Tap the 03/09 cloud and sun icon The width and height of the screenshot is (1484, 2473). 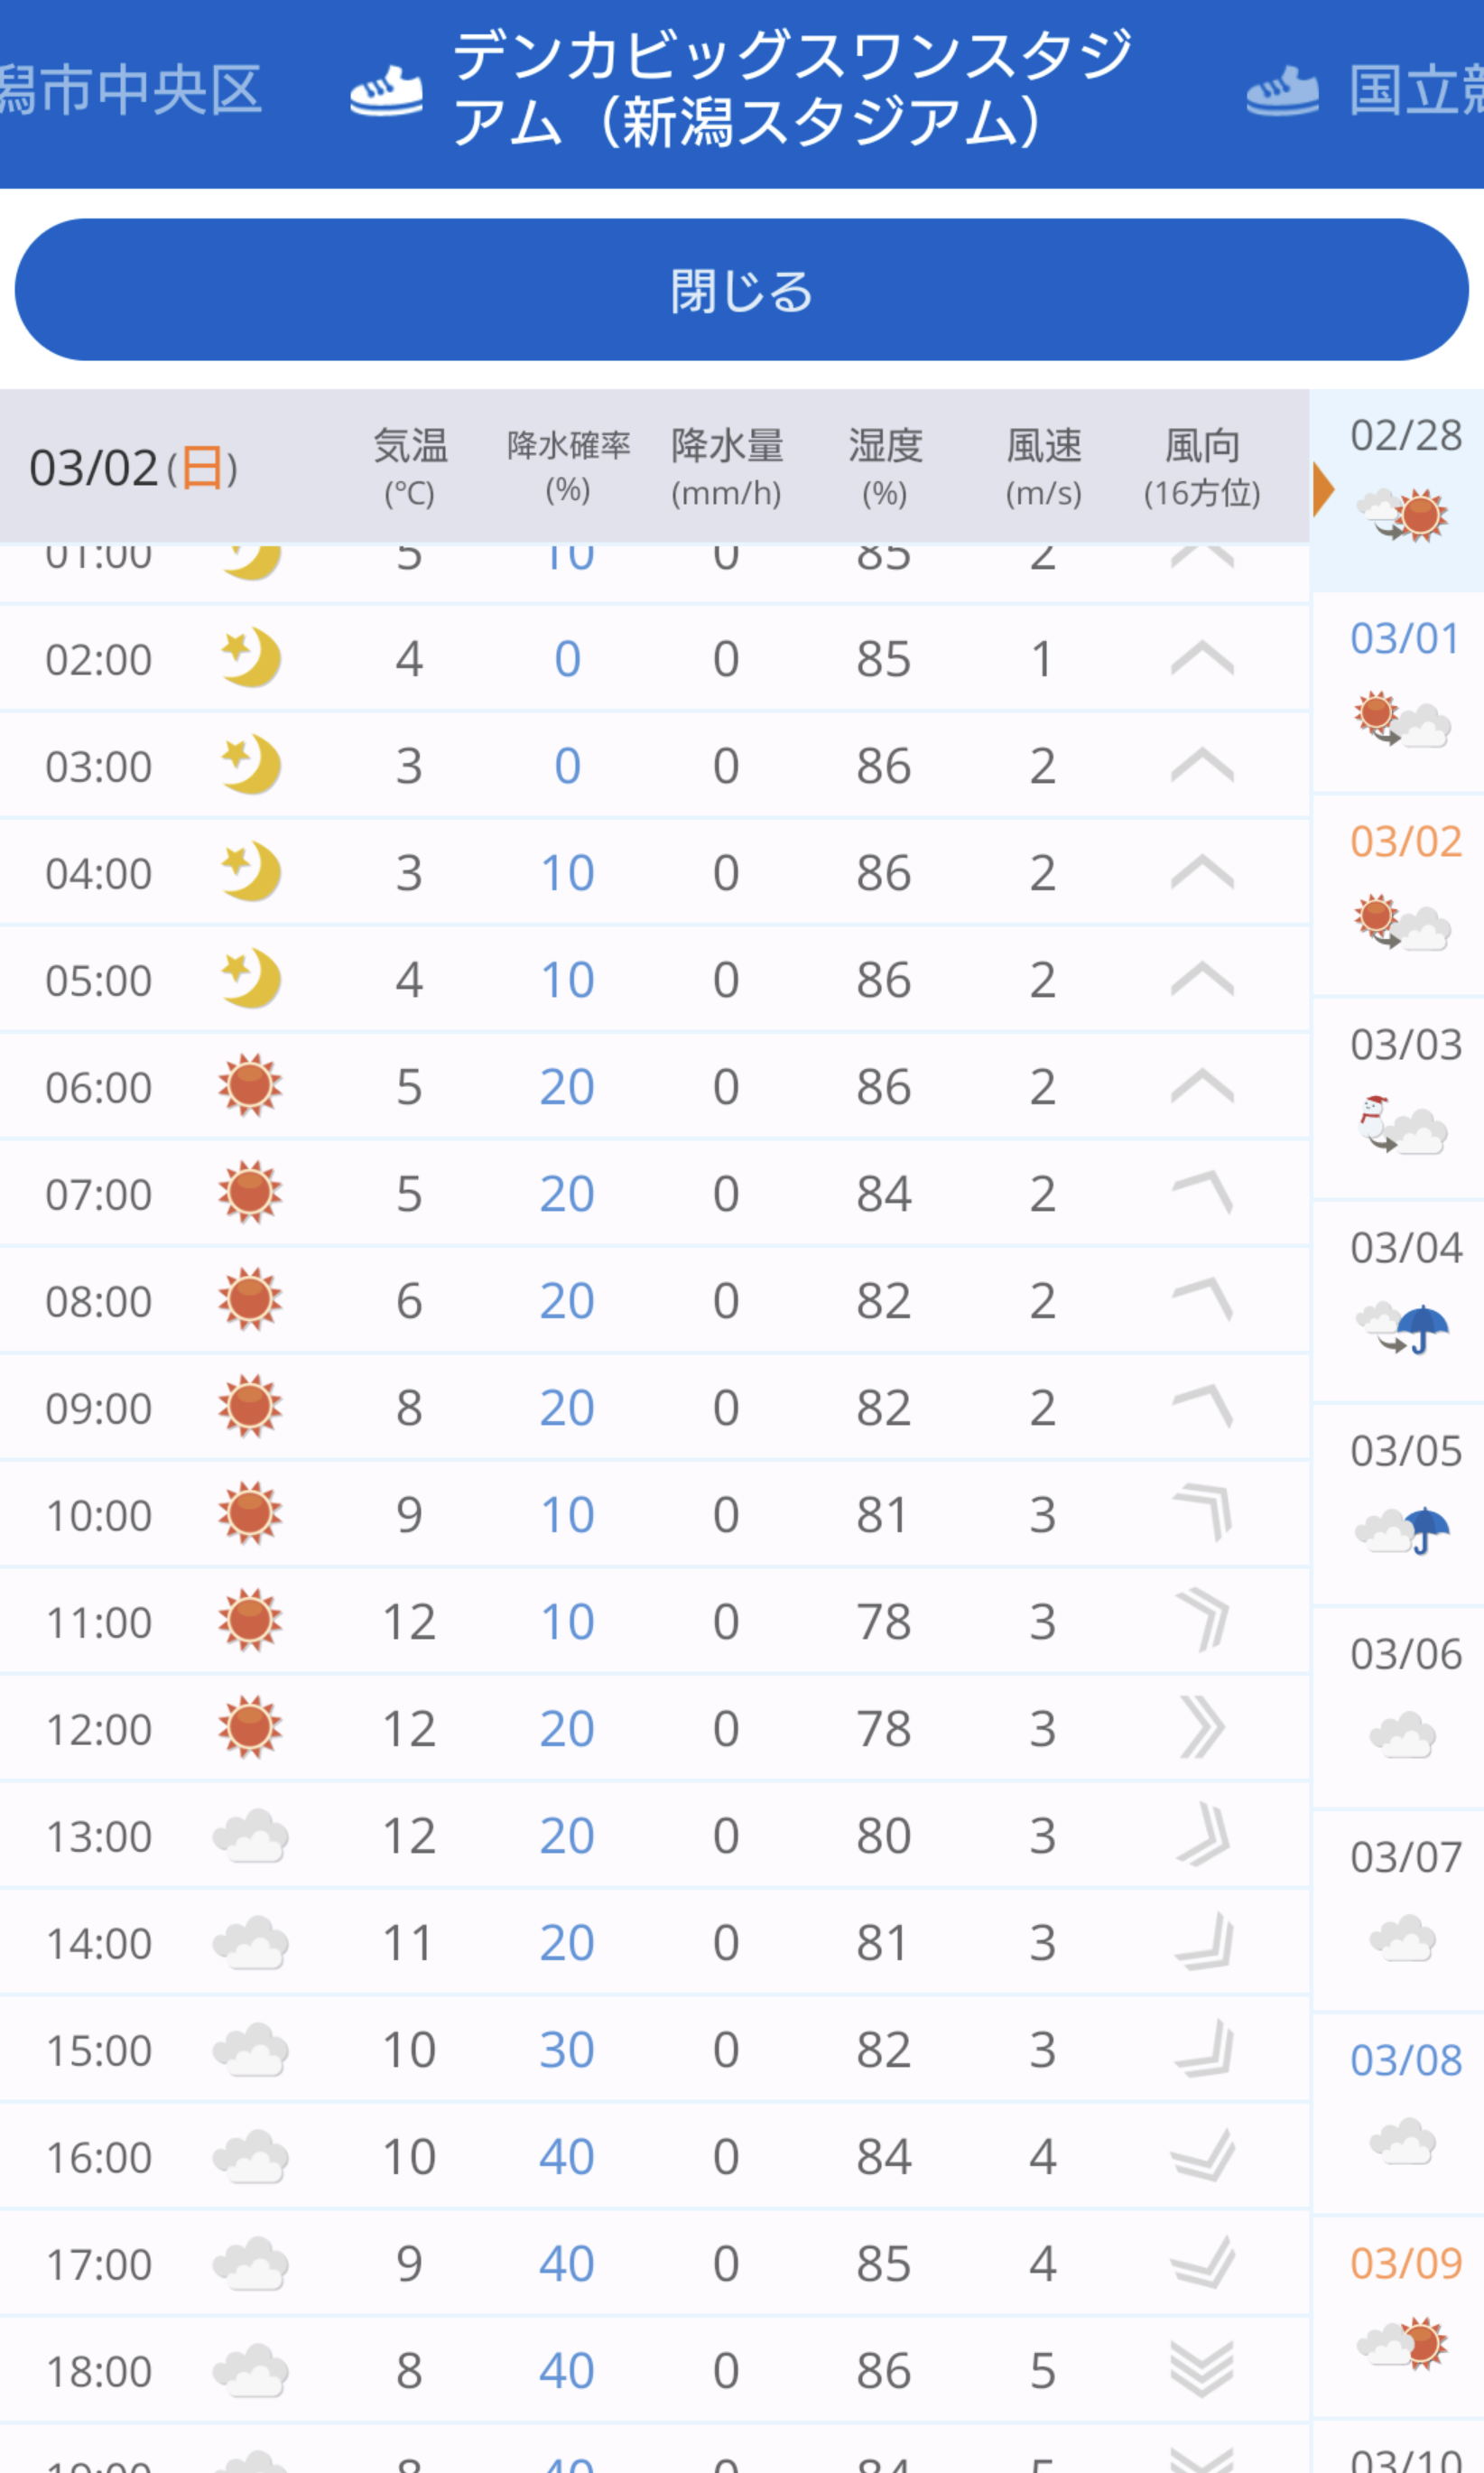point(1402,2342)
